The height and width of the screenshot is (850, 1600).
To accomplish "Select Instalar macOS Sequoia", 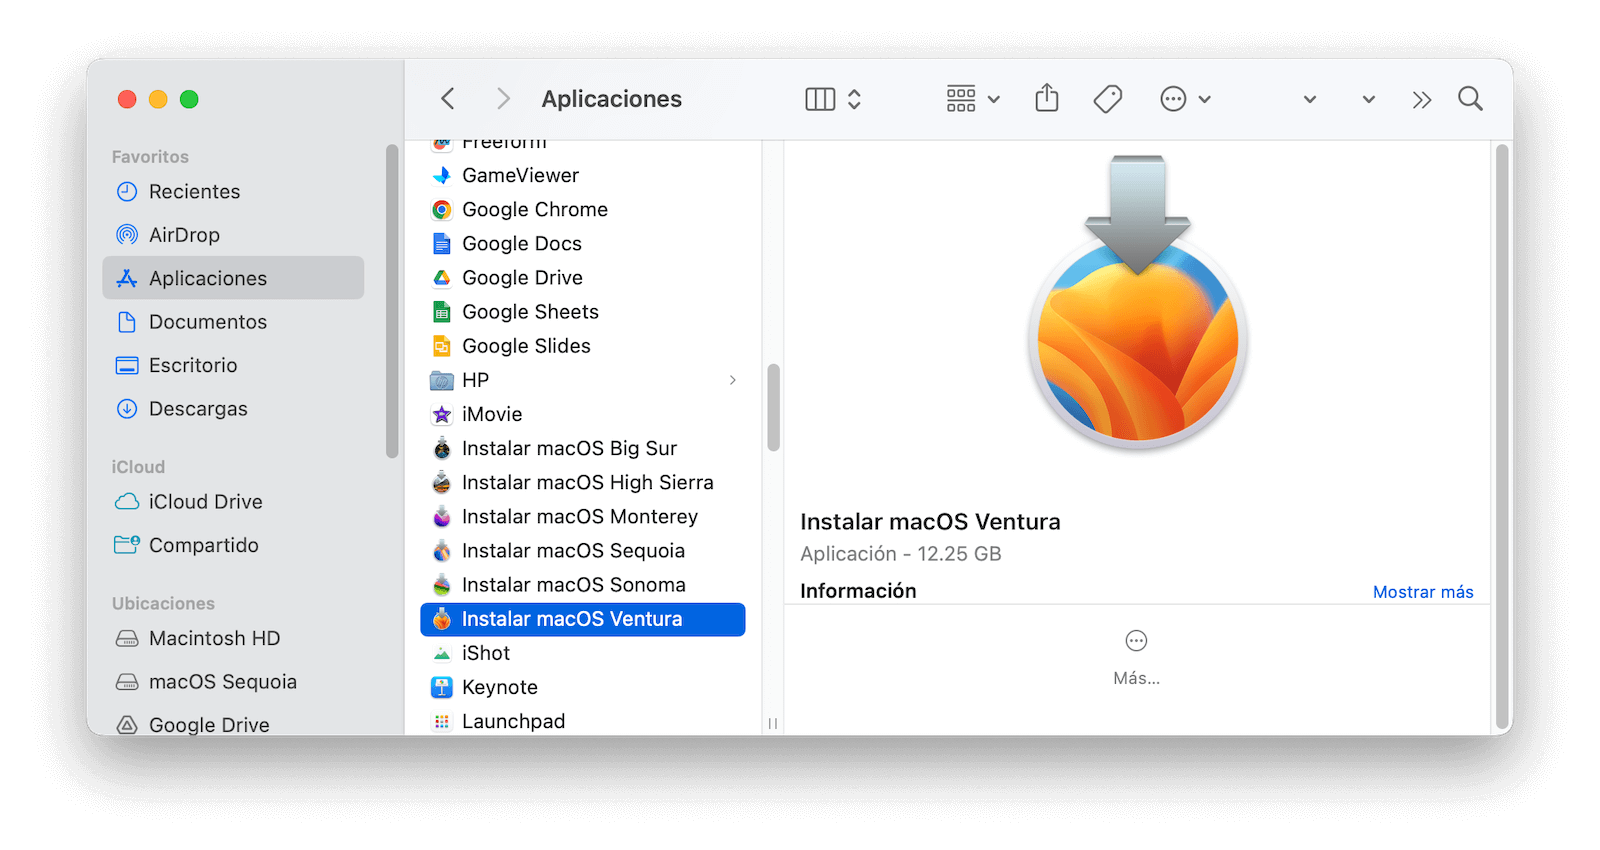I will point(583,550).
